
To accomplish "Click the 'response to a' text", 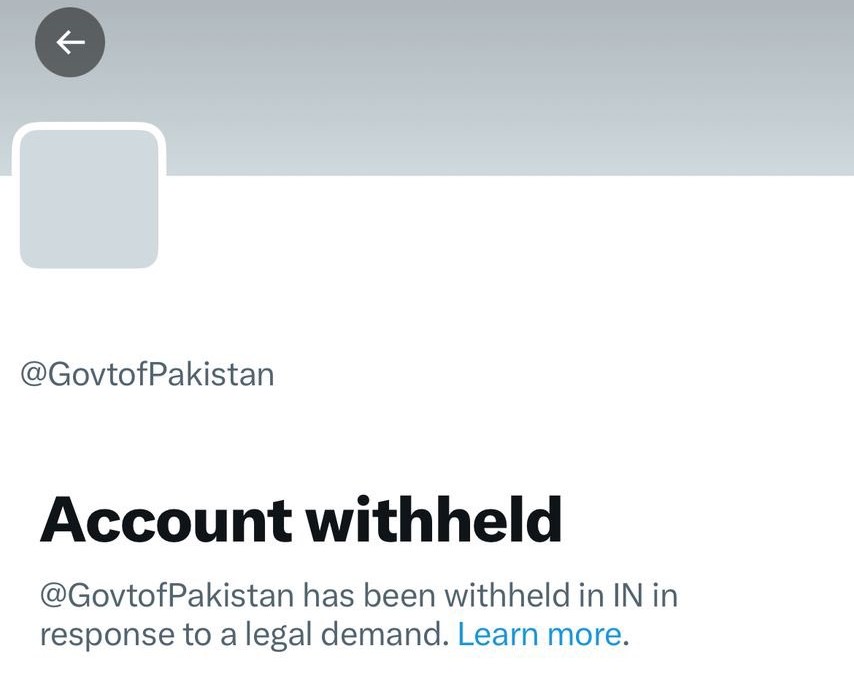I will pos(138,634).
